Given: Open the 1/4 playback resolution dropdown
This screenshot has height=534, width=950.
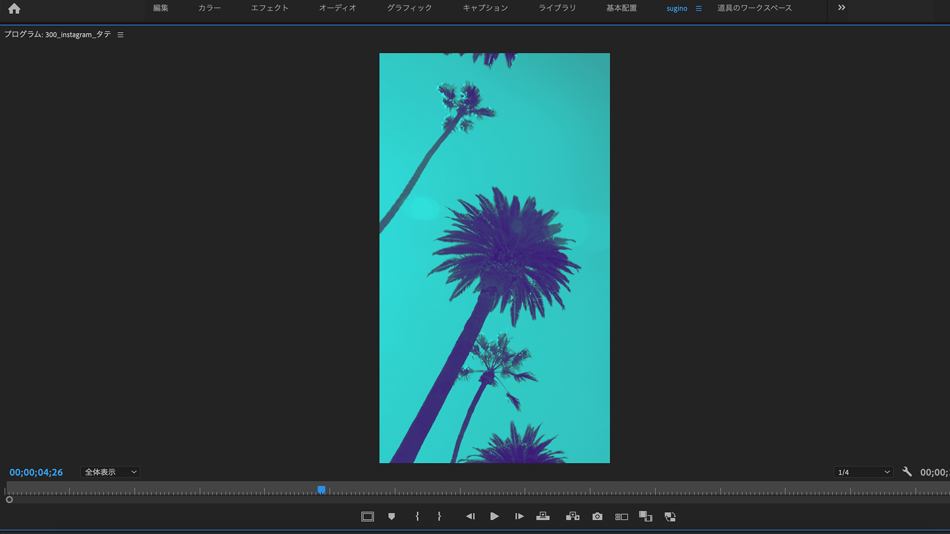Looking at the screenshot, I should [863, 472].
